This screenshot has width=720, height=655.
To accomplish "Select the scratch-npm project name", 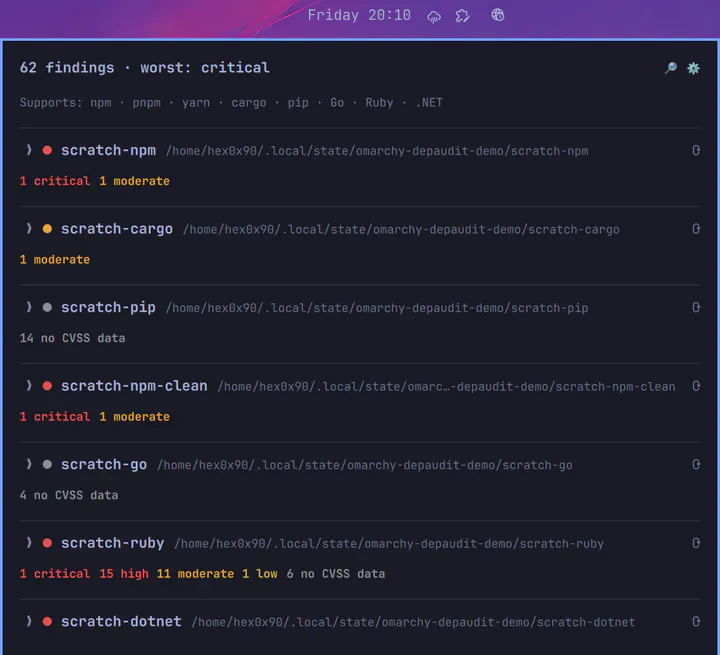I will point(108,150).
